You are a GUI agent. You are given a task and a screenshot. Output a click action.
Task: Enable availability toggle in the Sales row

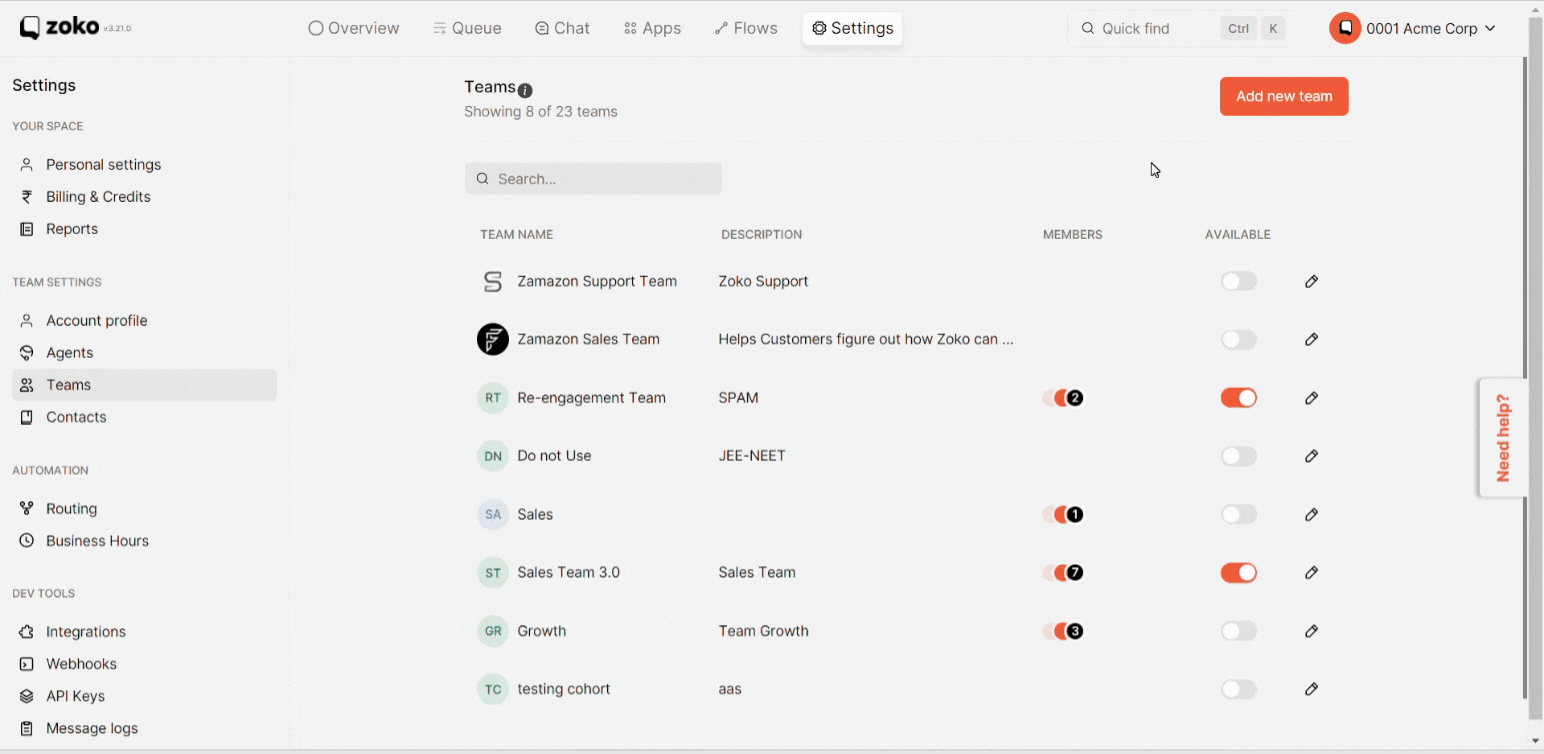tap(1238, 515)
